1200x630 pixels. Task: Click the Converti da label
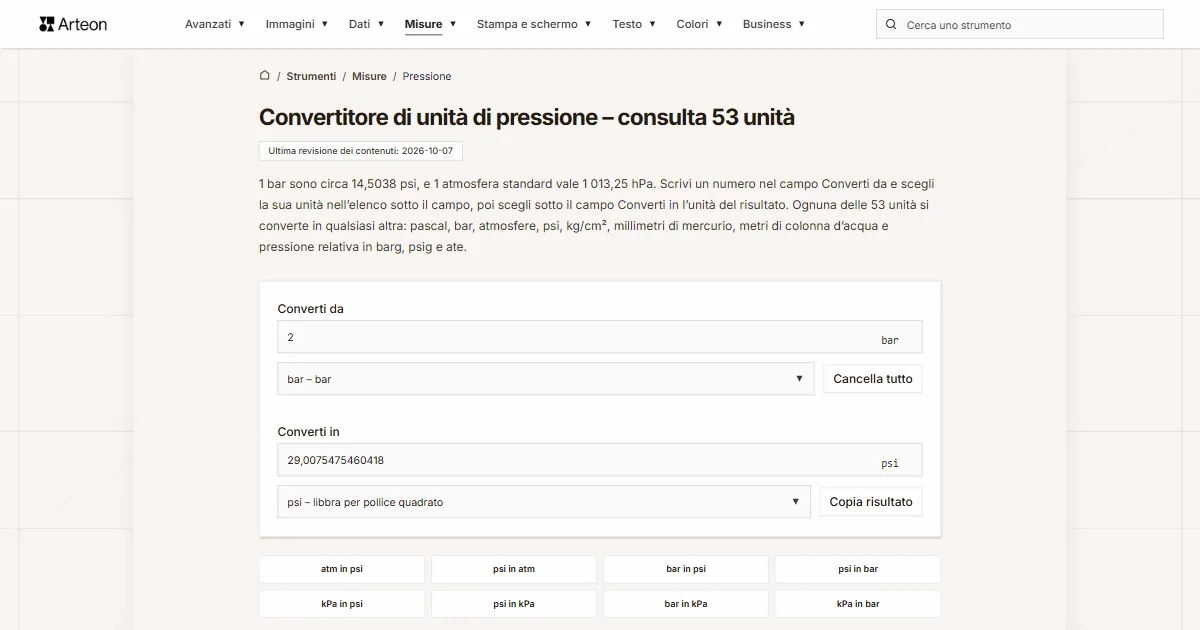pyautogui.click(x=311, y=309)
